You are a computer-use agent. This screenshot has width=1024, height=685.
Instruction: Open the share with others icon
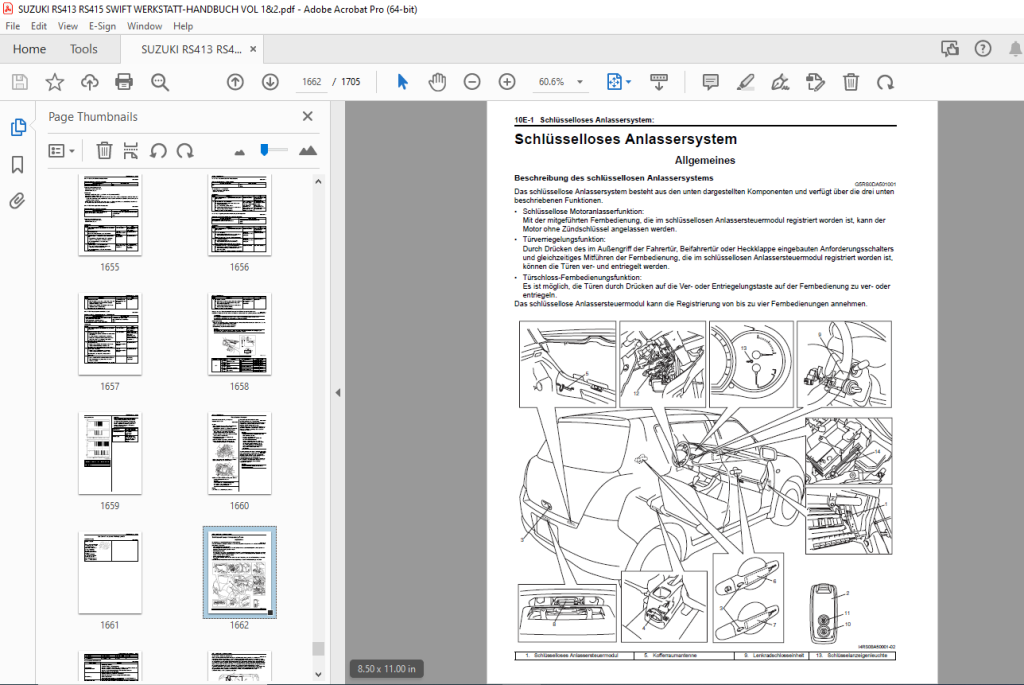click(x=950, y=49)
